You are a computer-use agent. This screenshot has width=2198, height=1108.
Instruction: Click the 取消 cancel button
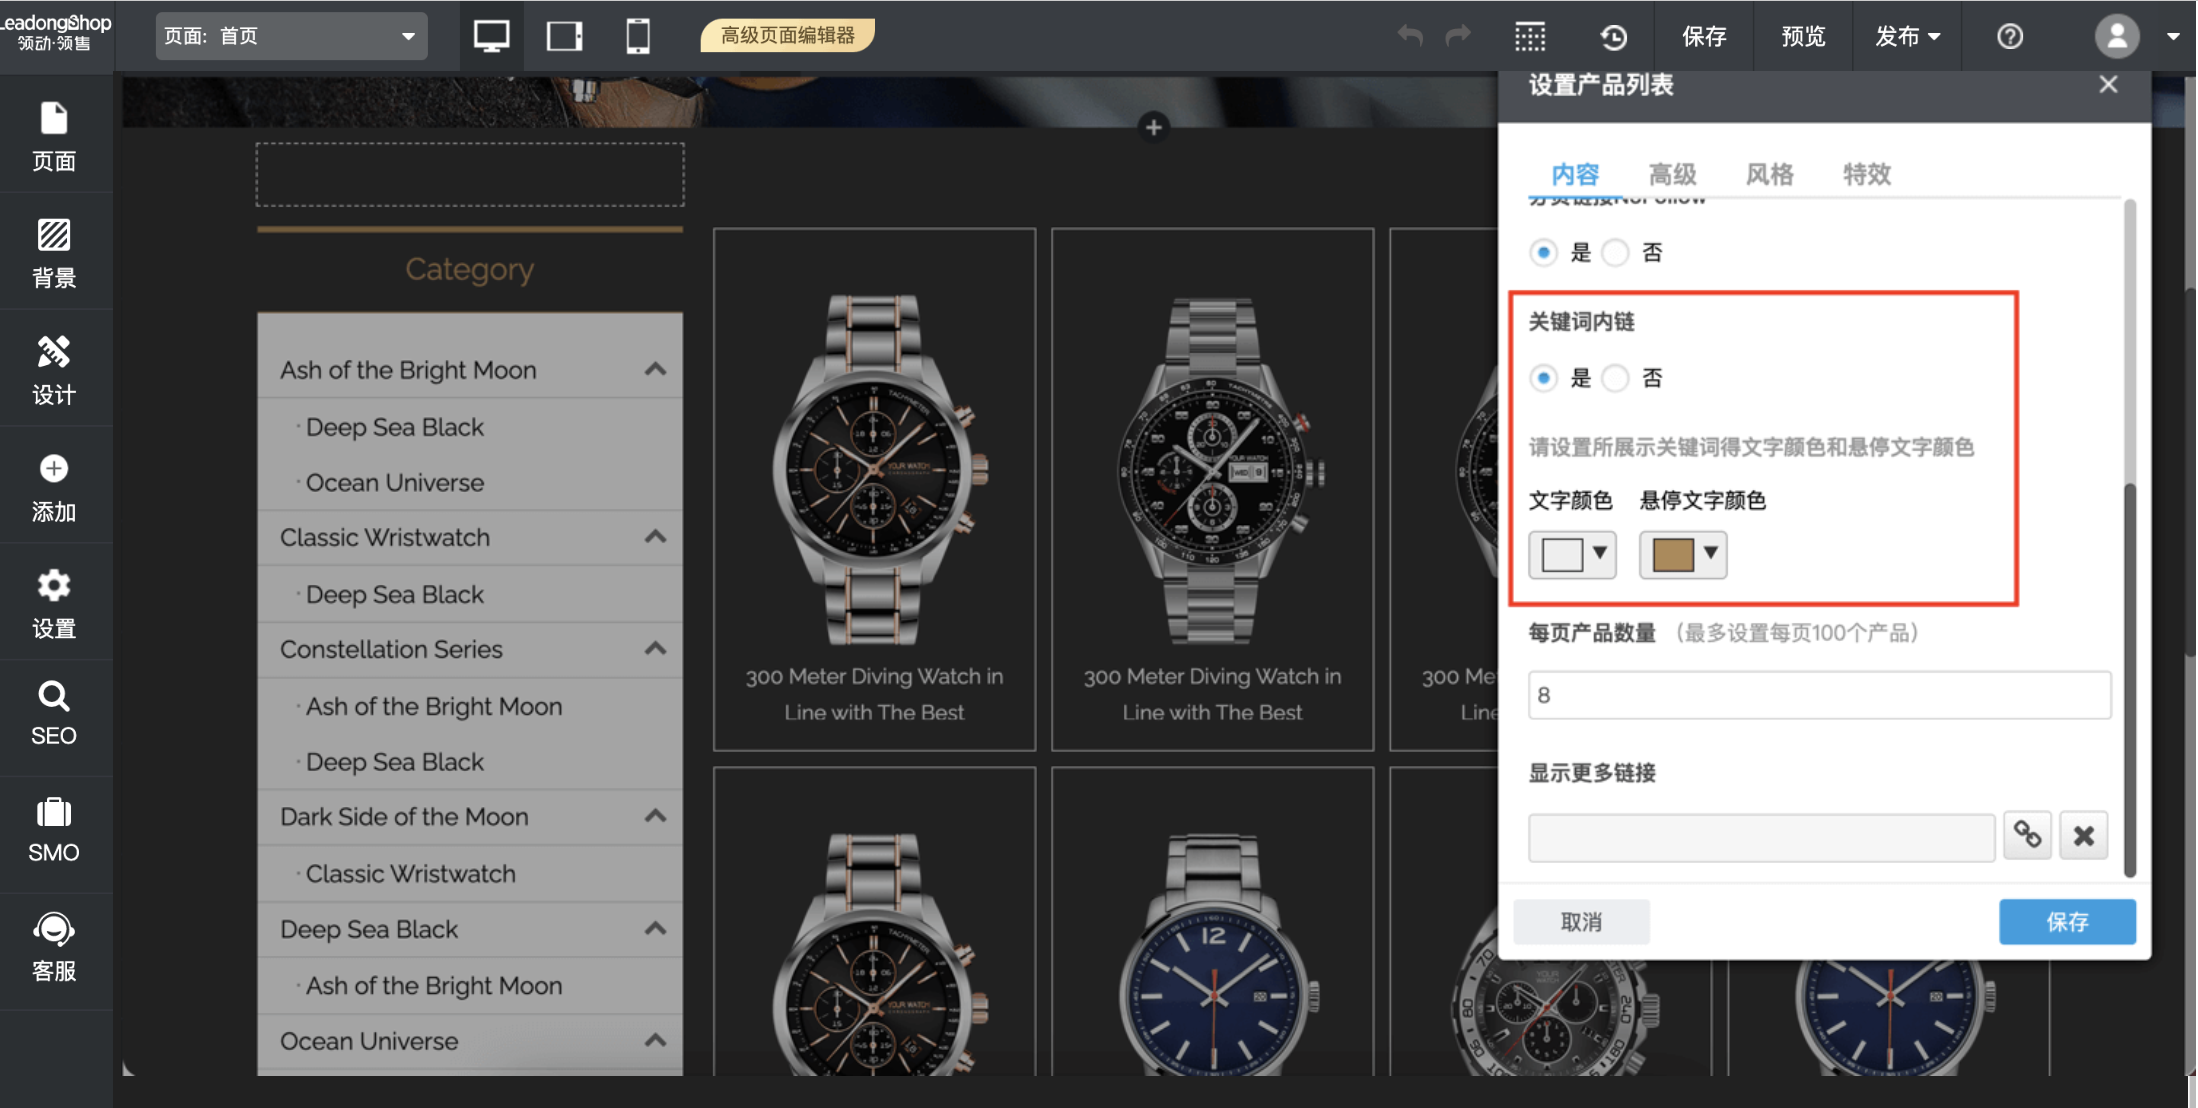(1581, 921)
